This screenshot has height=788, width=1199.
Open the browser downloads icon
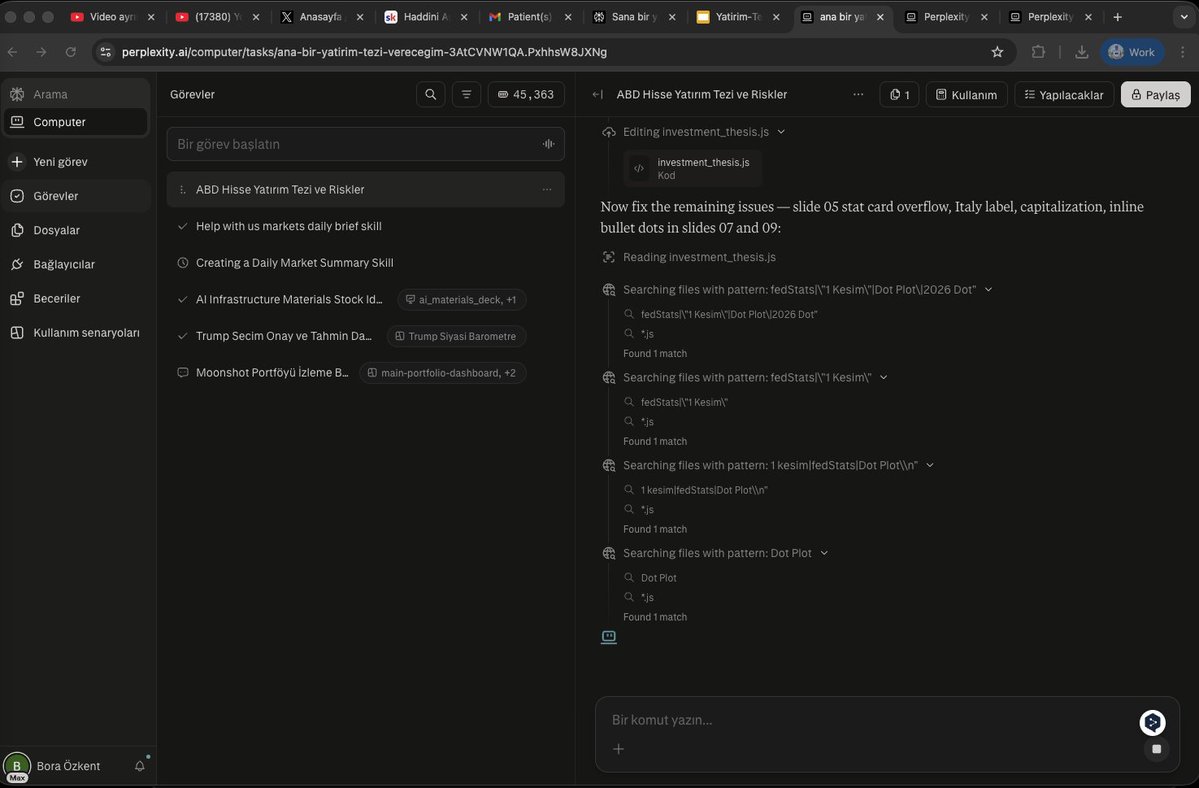point(1081,52)
